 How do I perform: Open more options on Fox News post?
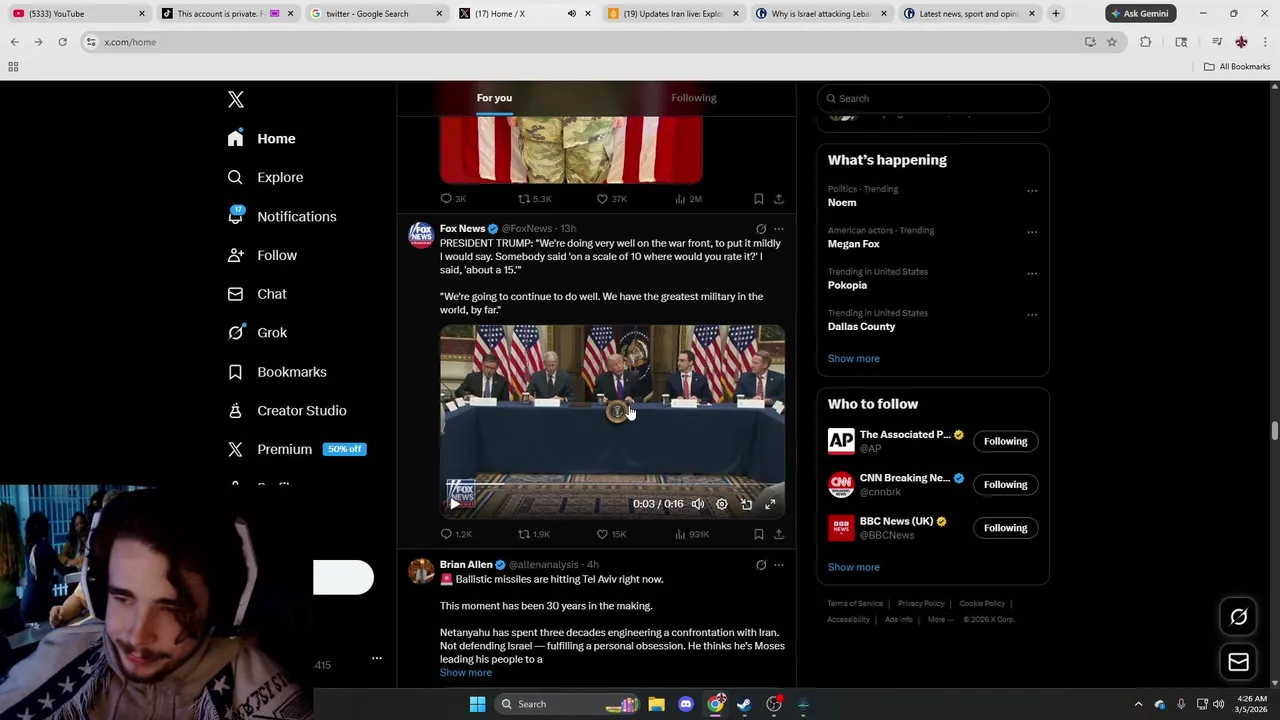pos(779,229)
